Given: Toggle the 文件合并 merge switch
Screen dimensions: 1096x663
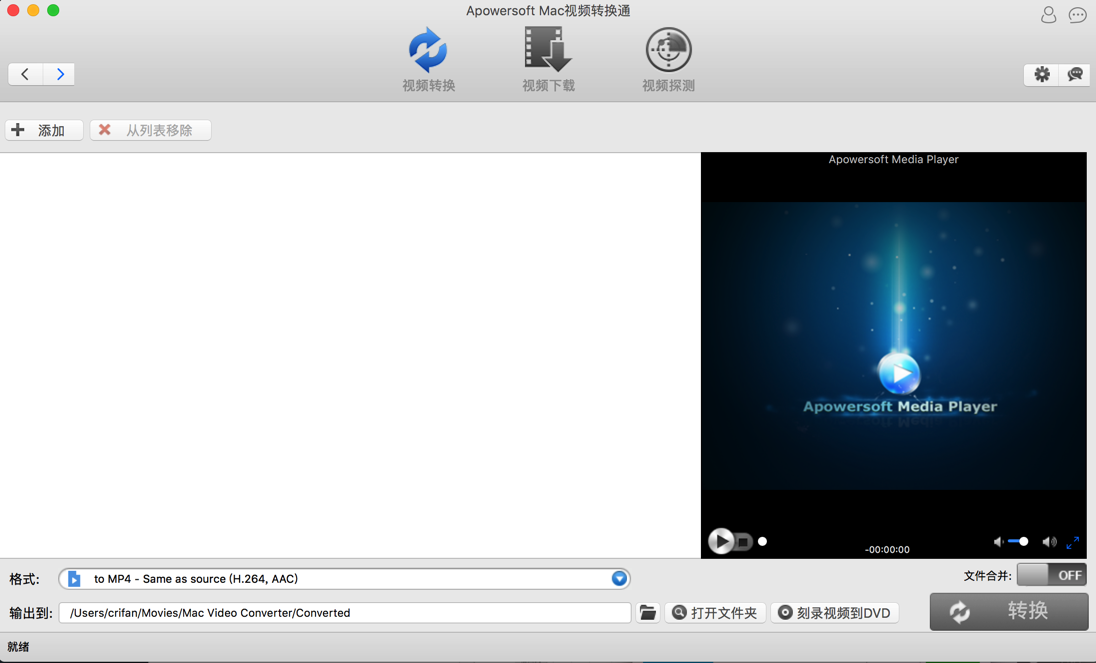Looking at the screenshot, I should (x=1051, y=575).
